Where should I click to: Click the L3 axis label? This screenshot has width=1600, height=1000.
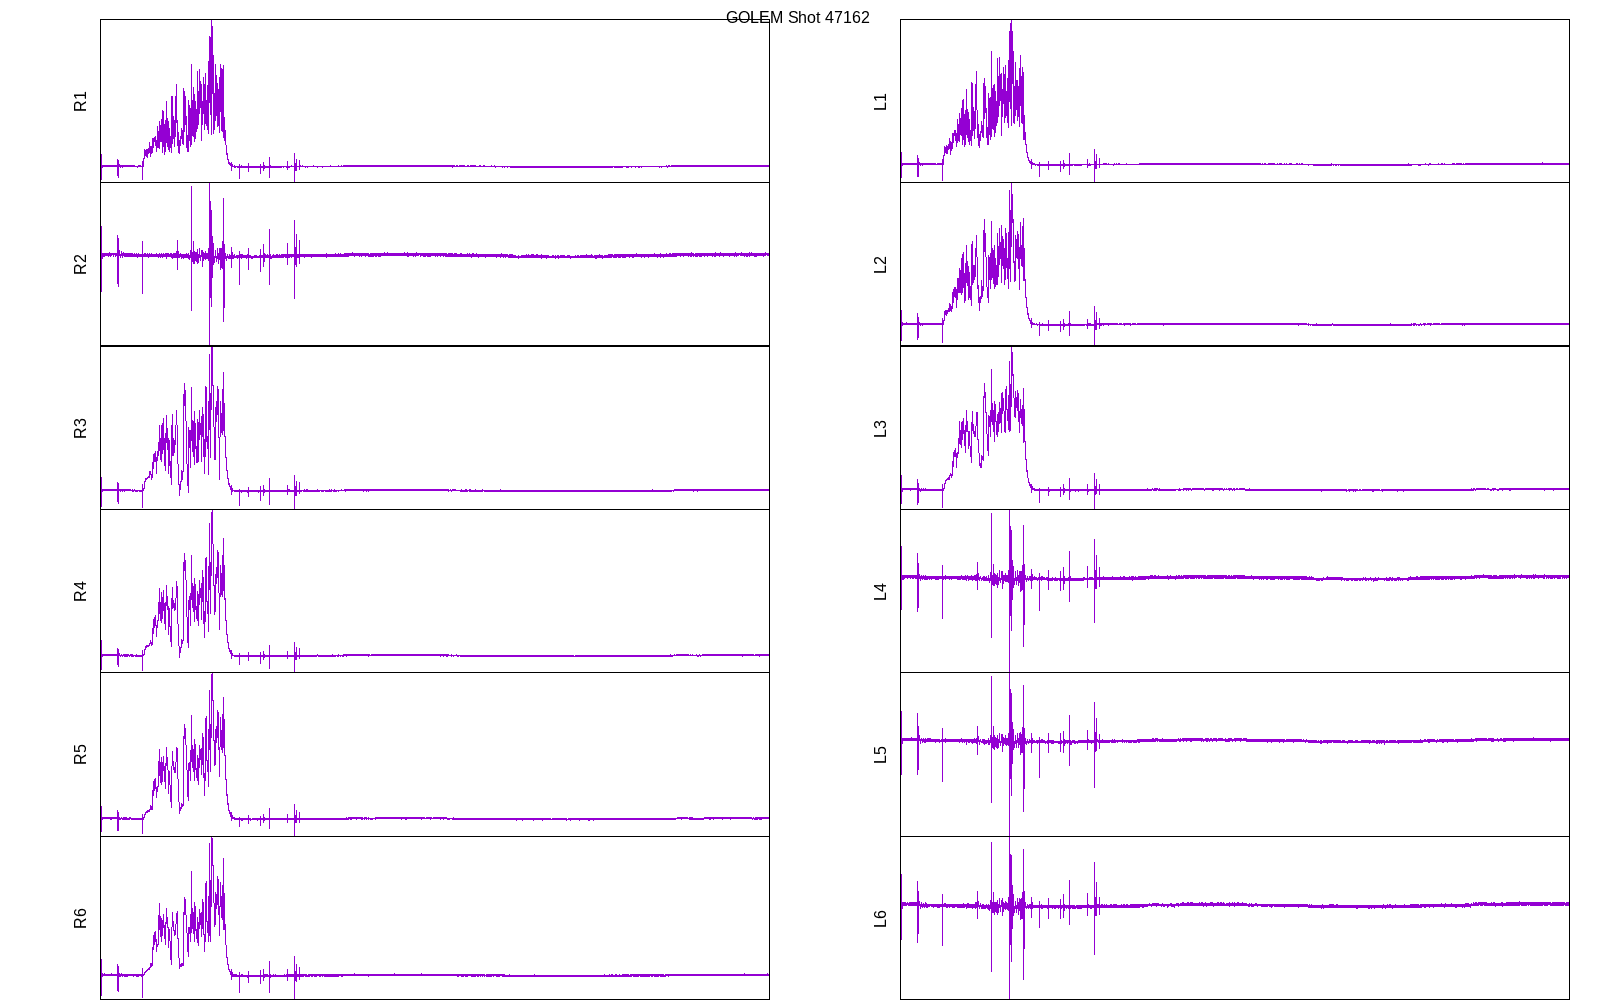tap(880, 428)
